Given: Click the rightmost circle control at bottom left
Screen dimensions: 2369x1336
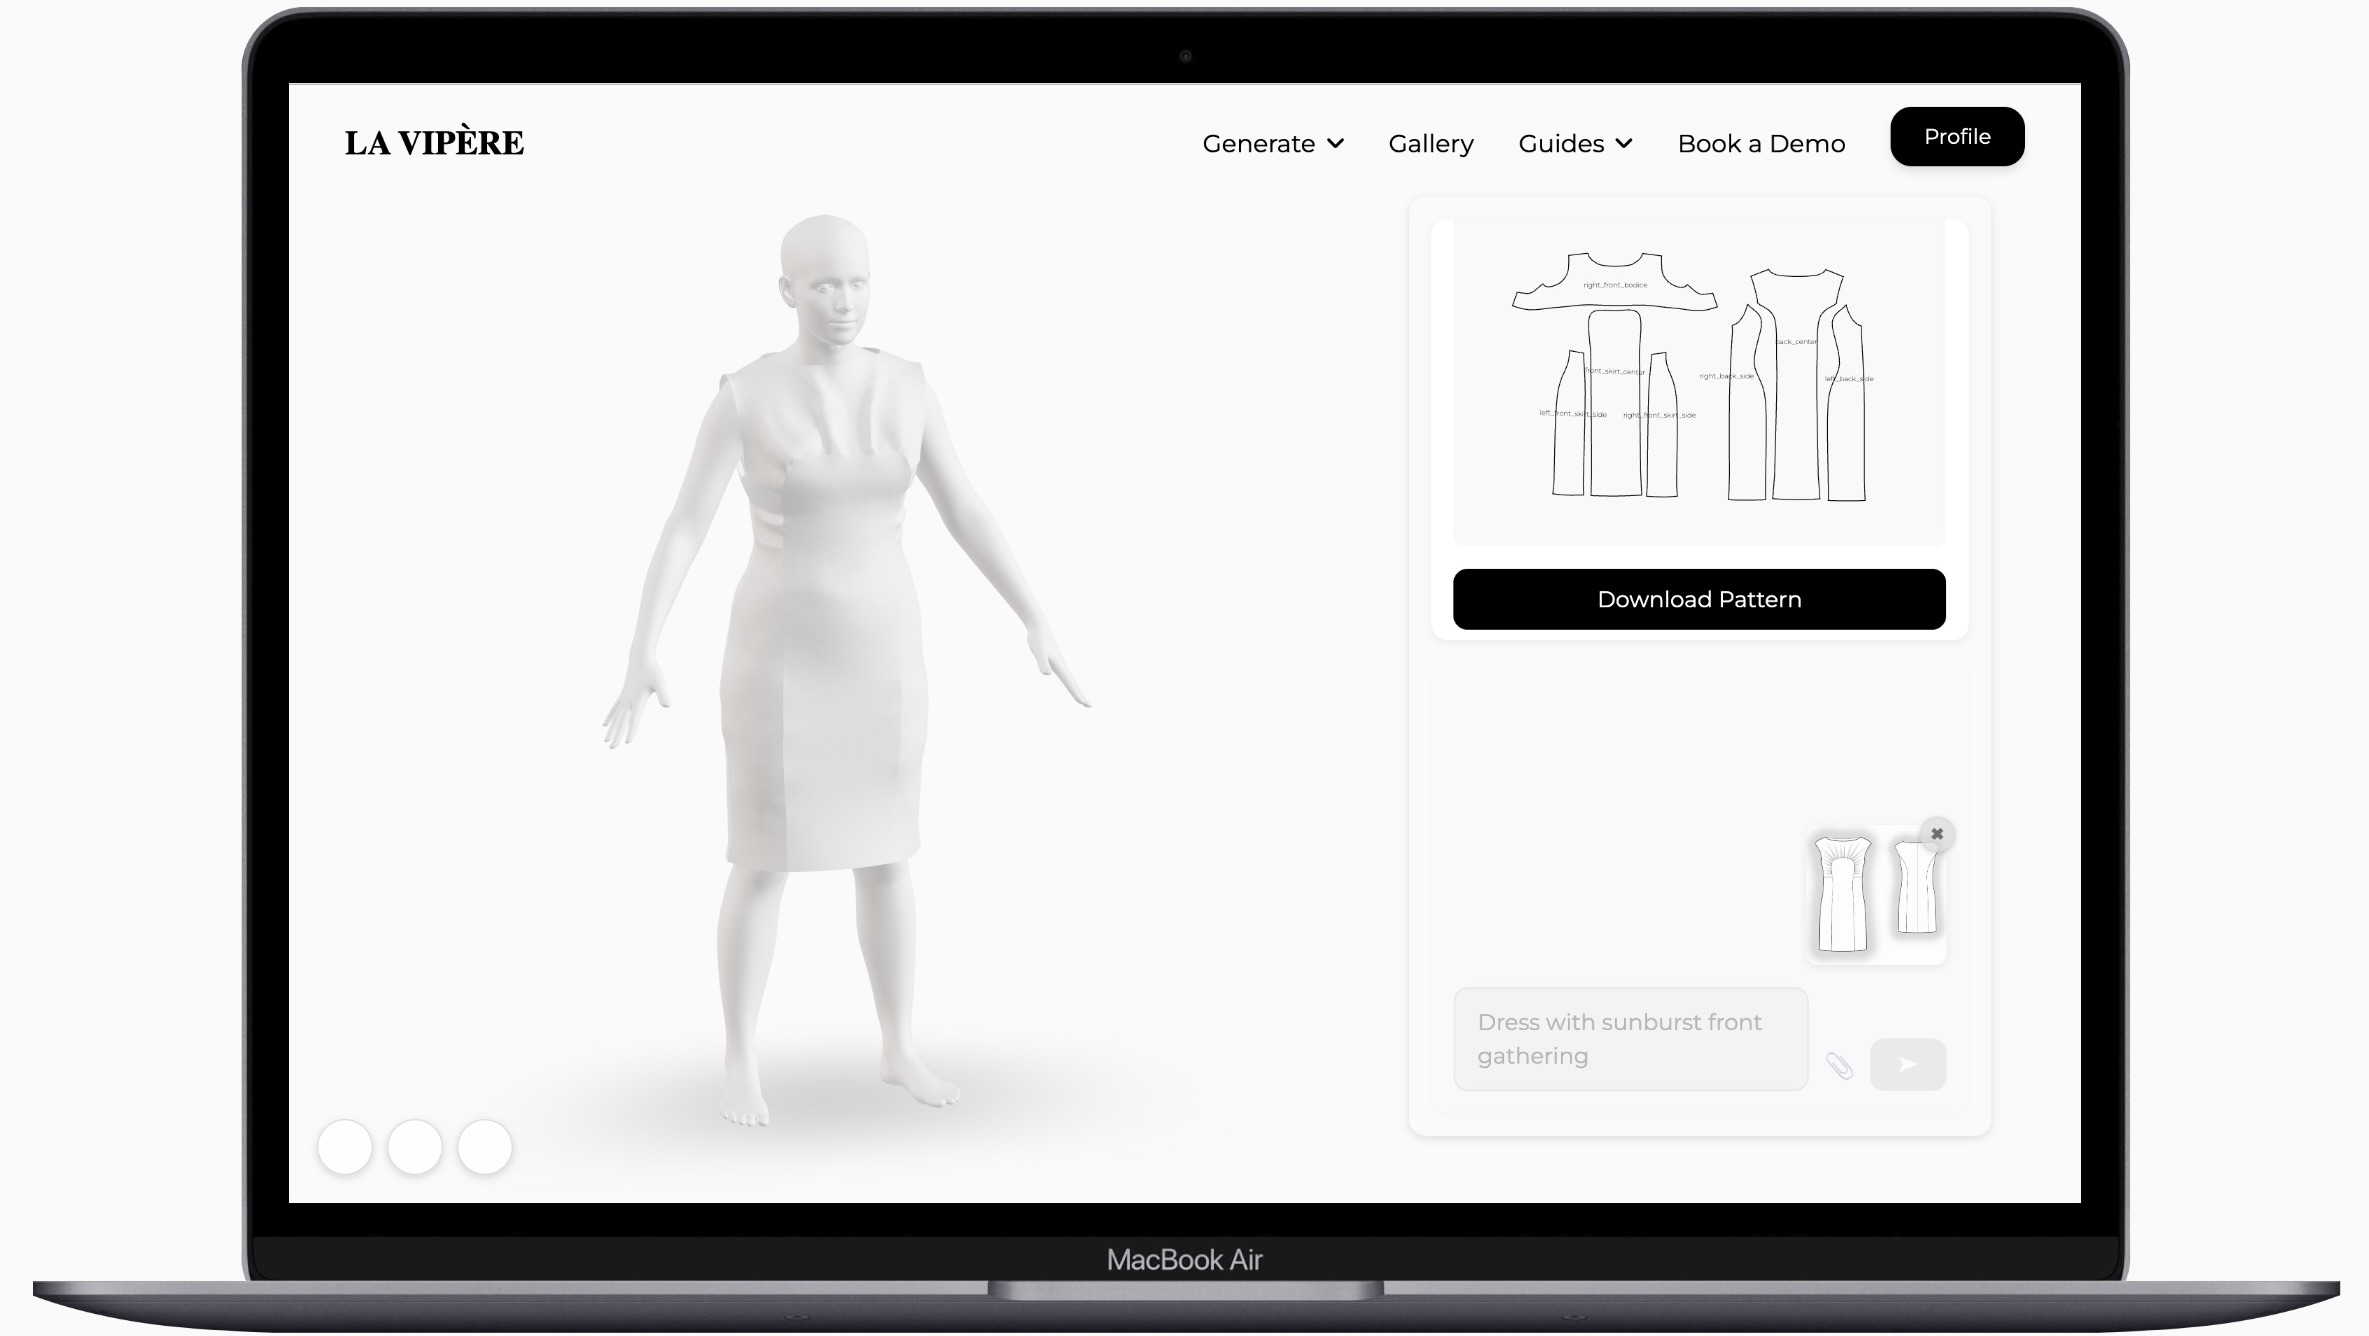Looking at the screenshot, I should [x=483, y=1147].
